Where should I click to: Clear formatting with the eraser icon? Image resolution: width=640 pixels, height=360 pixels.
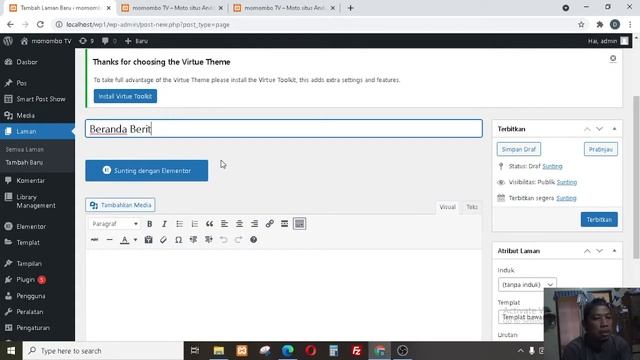coord(163,240)
